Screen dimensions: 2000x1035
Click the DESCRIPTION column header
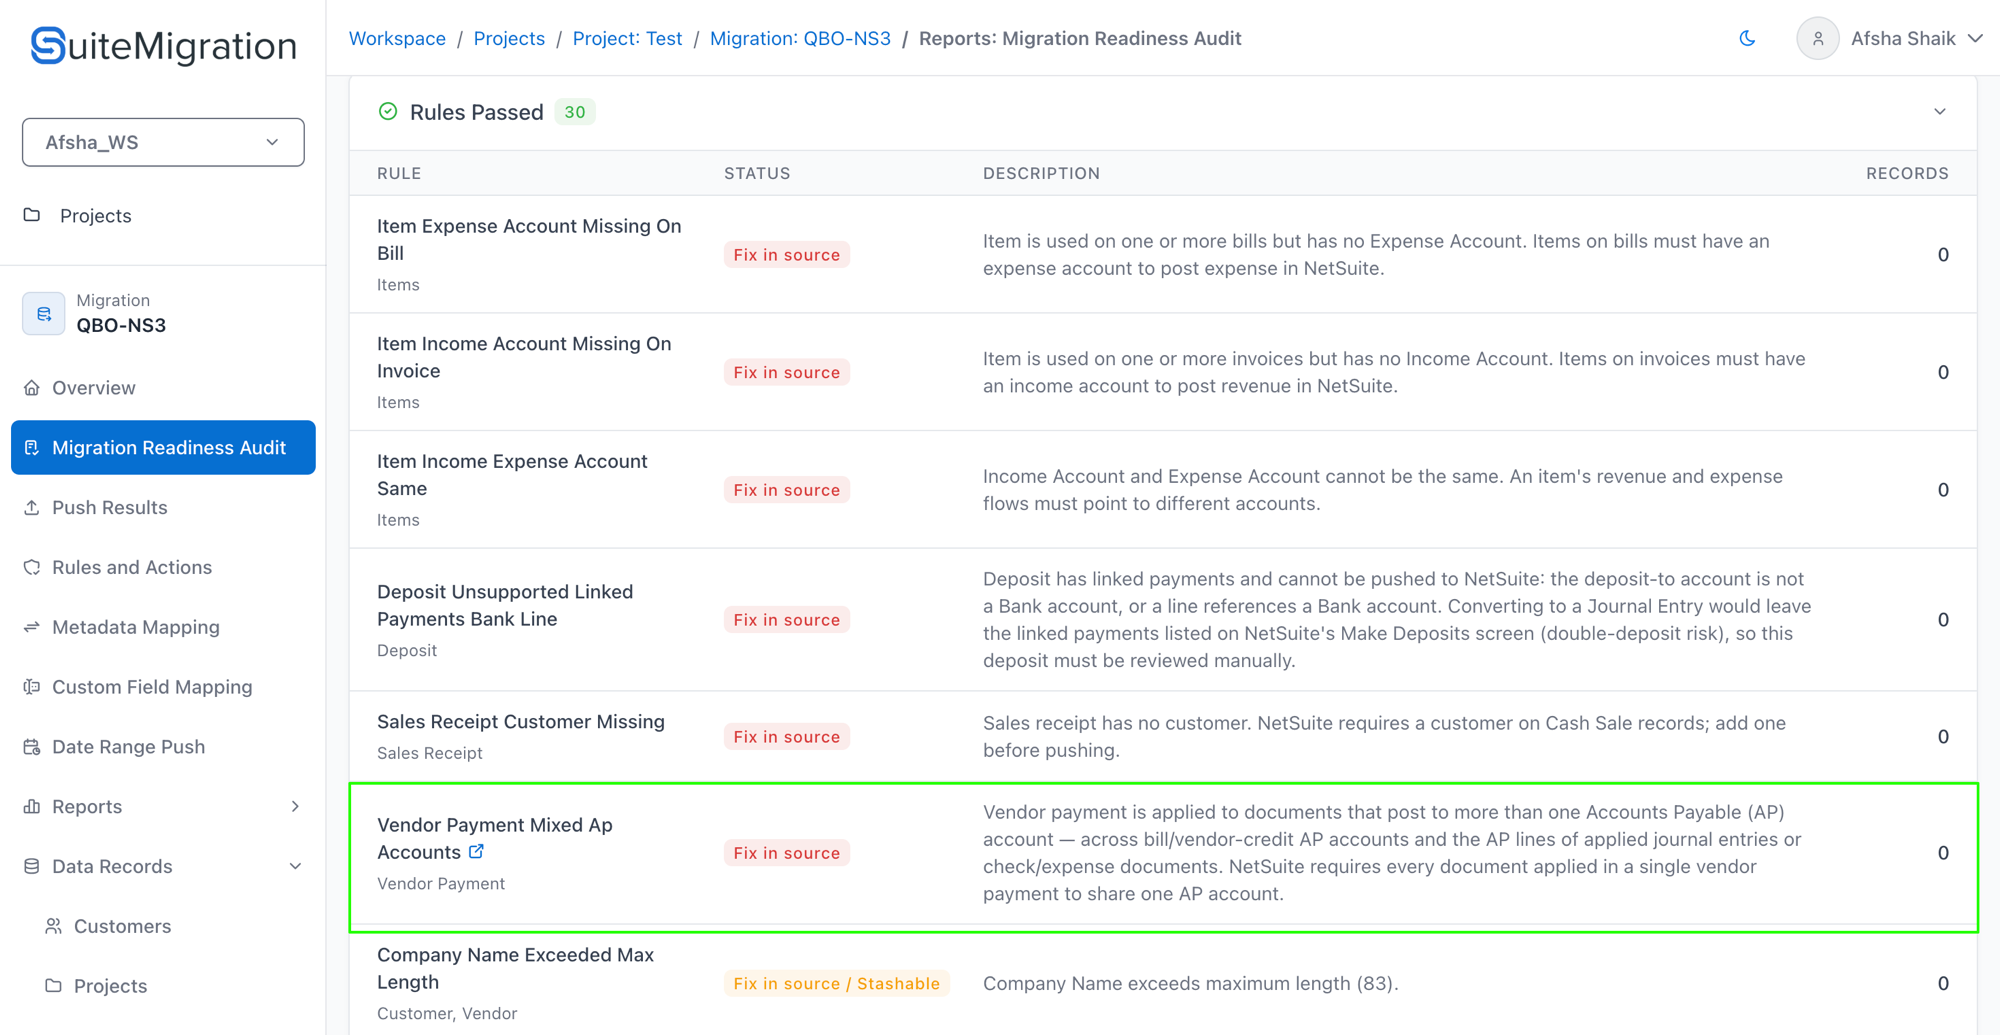pos(1041,173)
